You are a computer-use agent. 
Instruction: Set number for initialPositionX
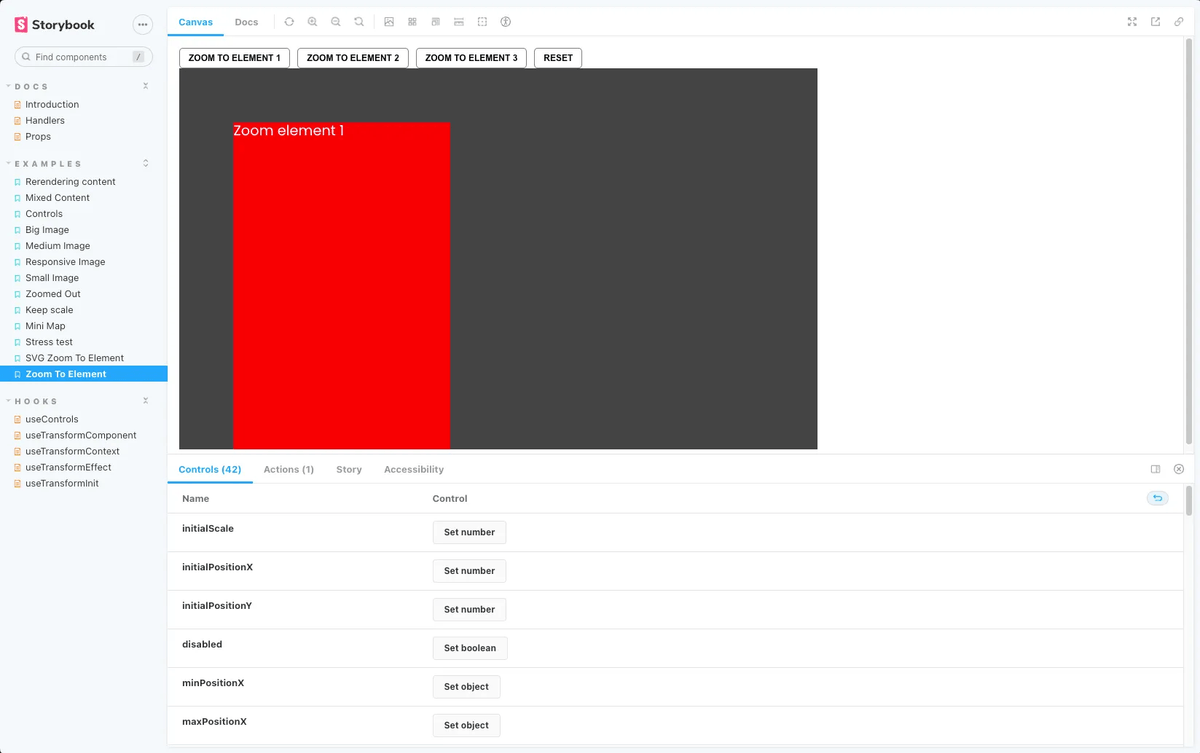(469, 571)
